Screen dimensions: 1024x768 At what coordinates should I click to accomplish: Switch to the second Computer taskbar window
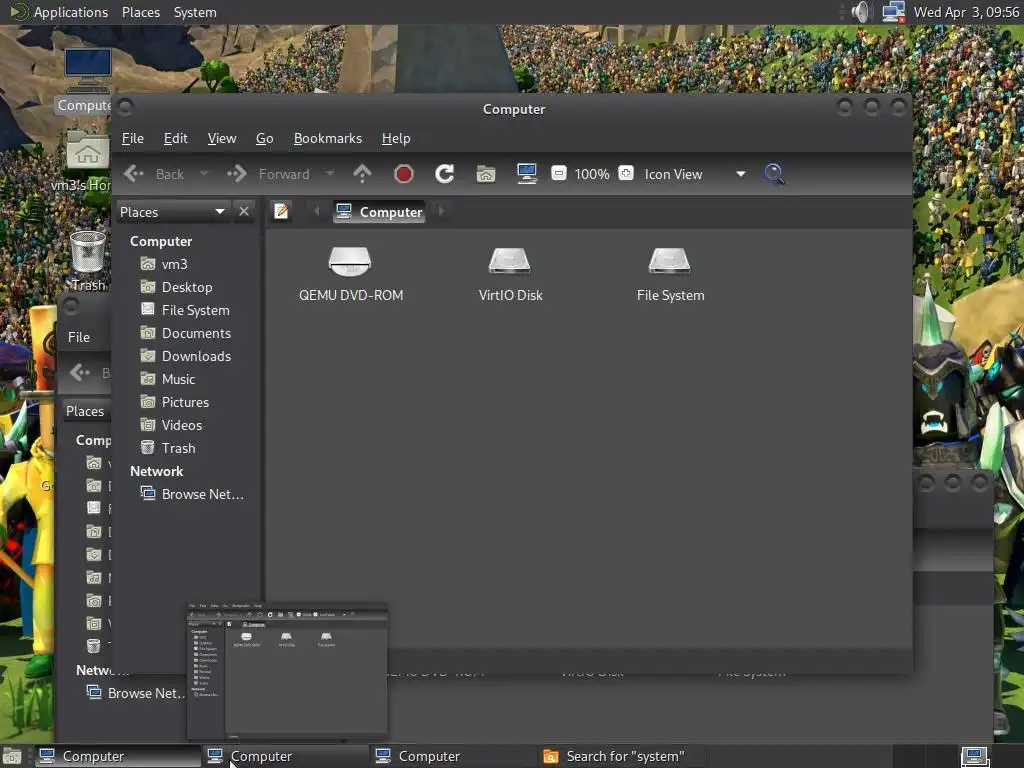(285, 756)
